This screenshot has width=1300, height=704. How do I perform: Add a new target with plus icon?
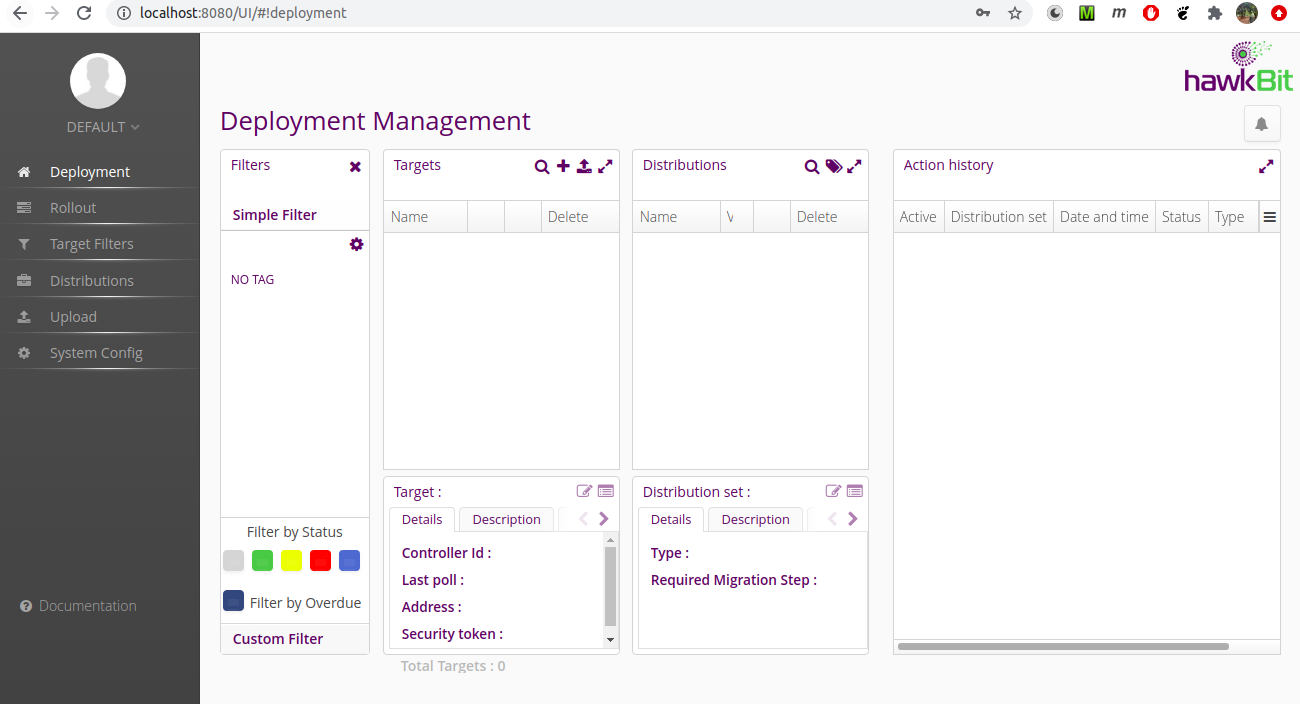(563, 166)
